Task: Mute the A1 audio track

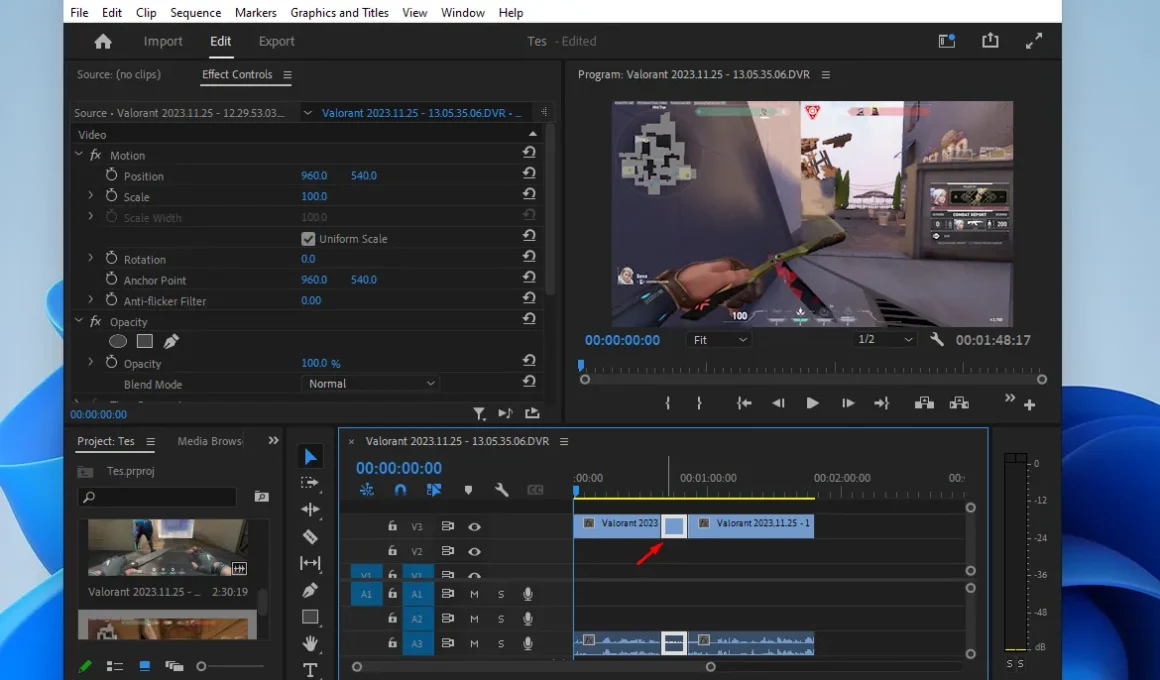Action: pos(474,594)
